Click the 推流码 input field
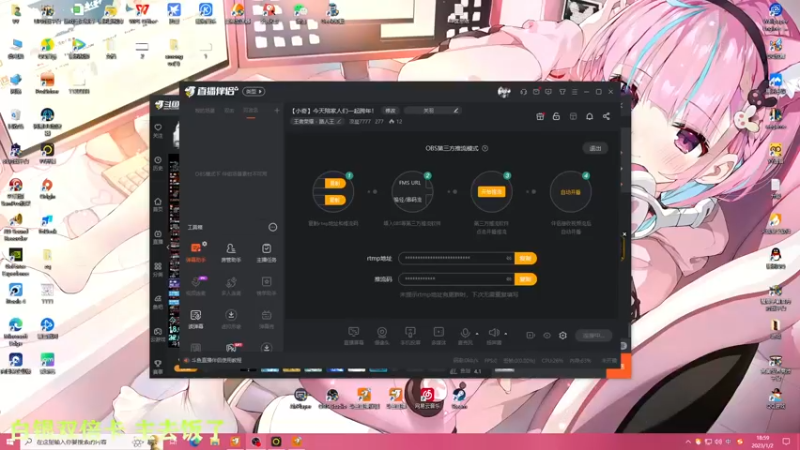Screen dimensions: 800x450 tap(456, 279)
